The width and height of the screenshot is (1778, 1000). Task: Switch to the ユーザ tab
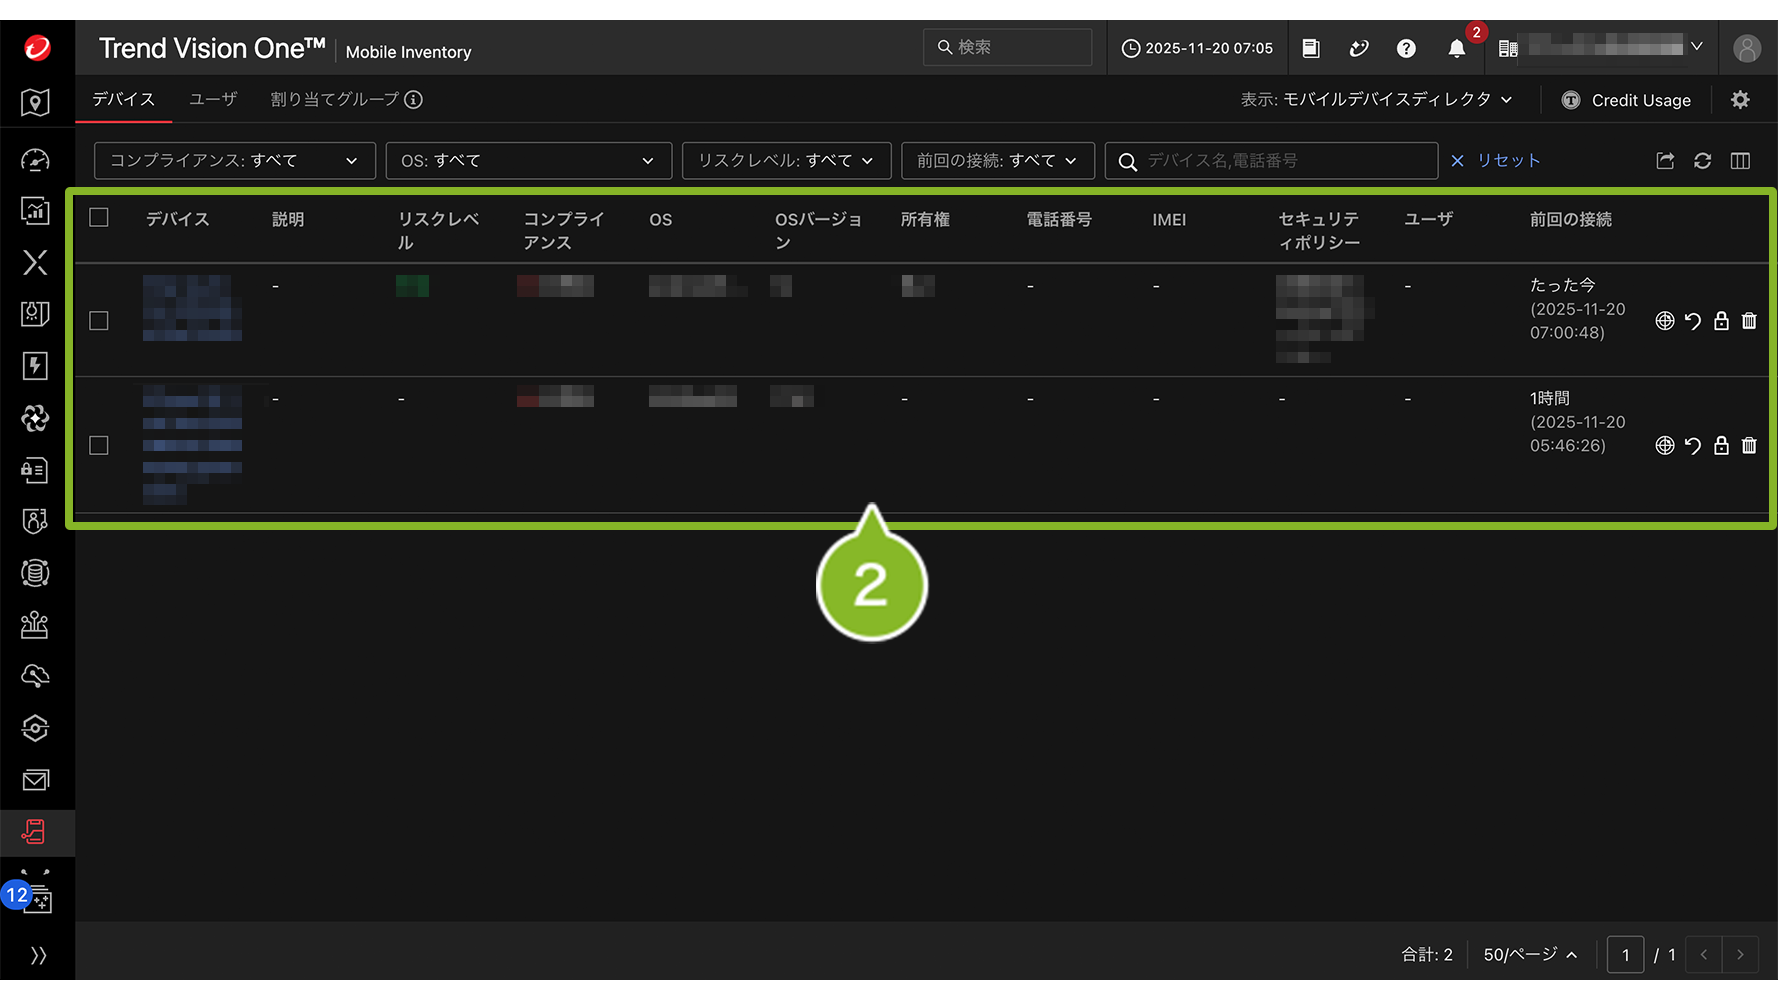click(213, 99)
